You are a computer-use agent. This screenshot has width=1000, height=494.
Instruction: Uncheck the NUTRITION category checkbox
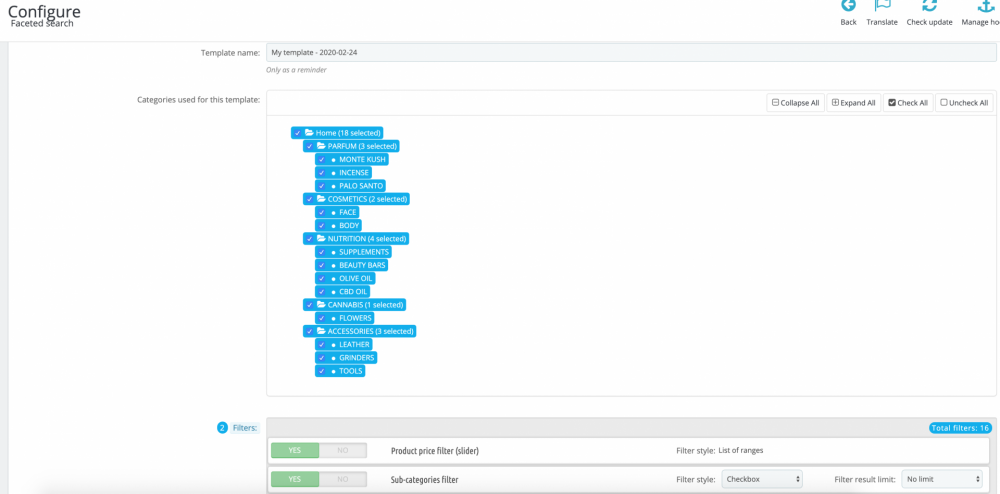pyautogui.click(x=309, y=239)
